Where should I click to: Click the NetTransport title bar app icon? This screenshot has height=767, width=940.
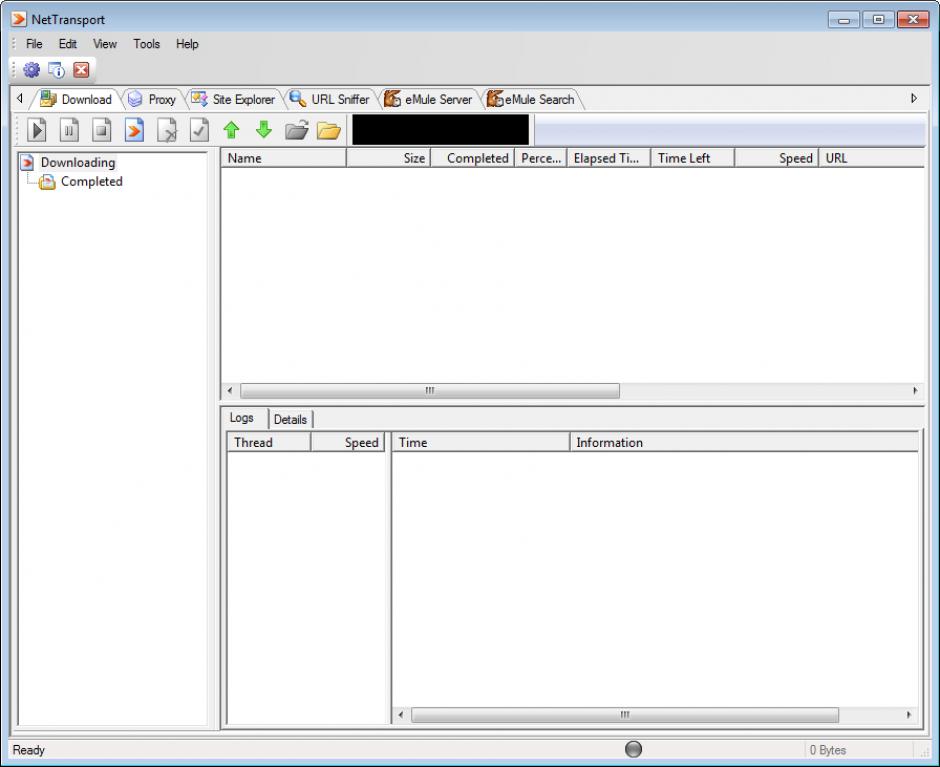pos(19,19)
